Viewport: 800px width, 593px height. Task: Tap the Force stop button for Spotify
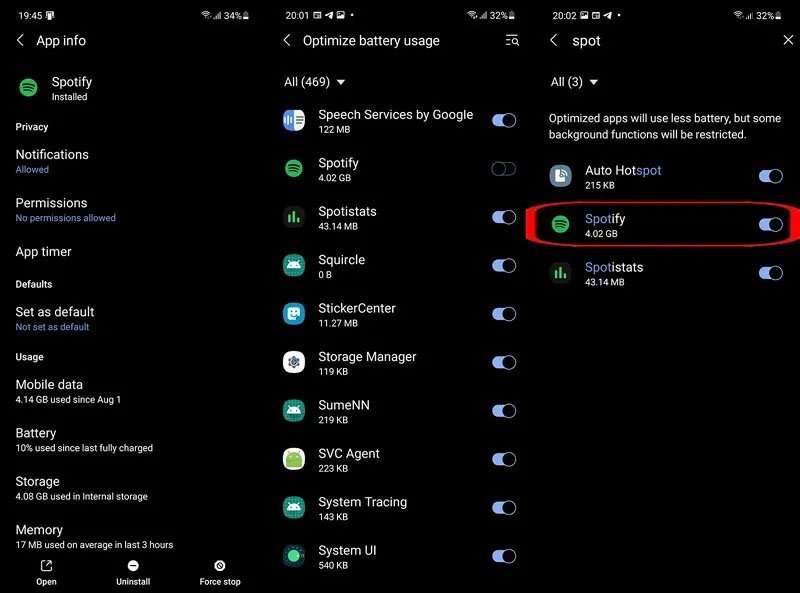coord(219,571)
